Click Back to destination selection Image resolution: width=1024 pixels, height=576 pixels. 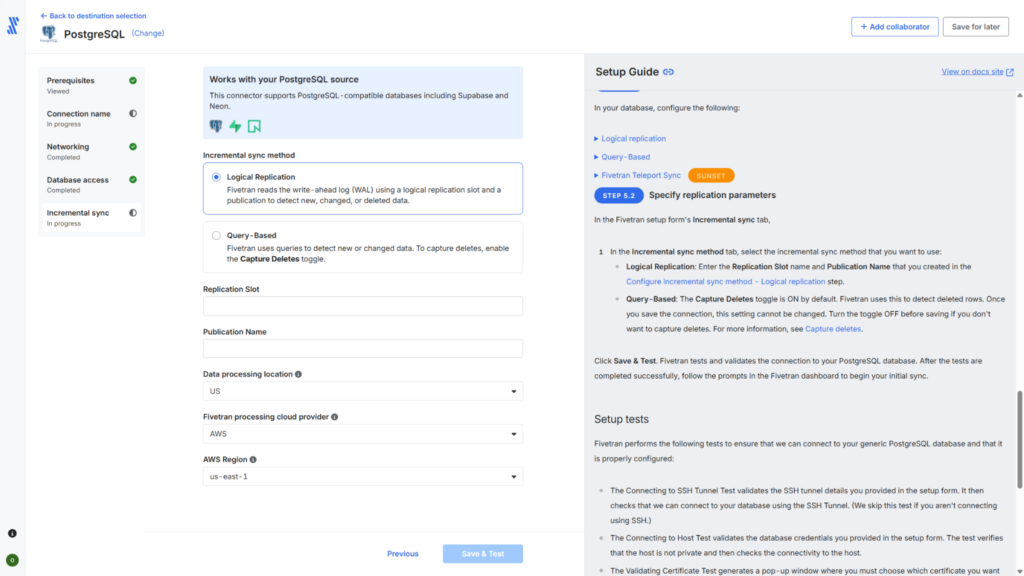coord(93,16)
